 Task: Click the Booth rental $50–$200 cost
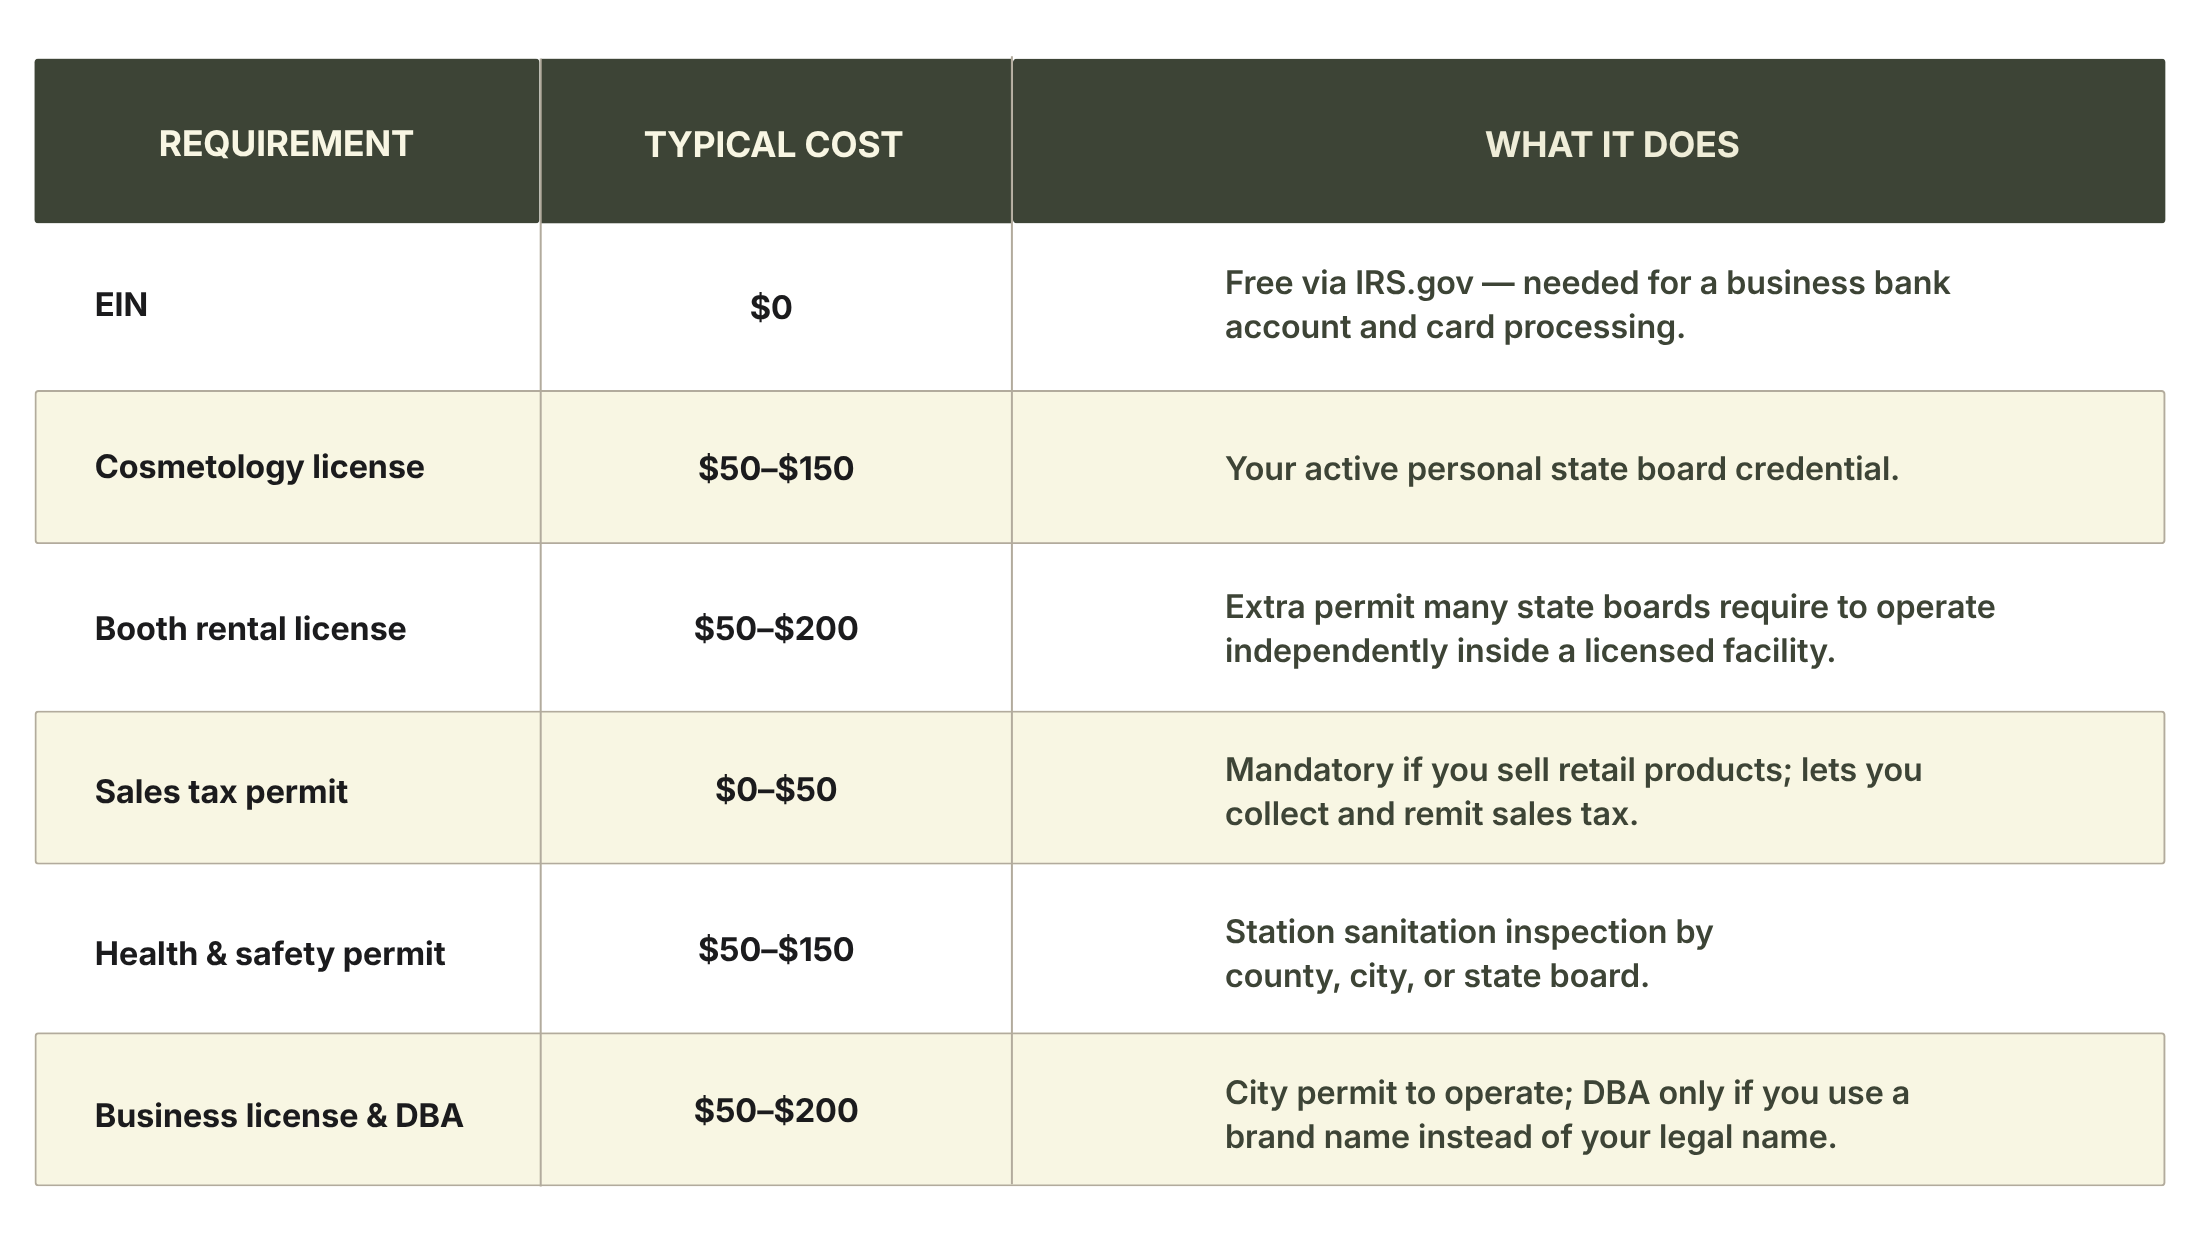pos(776,628)
